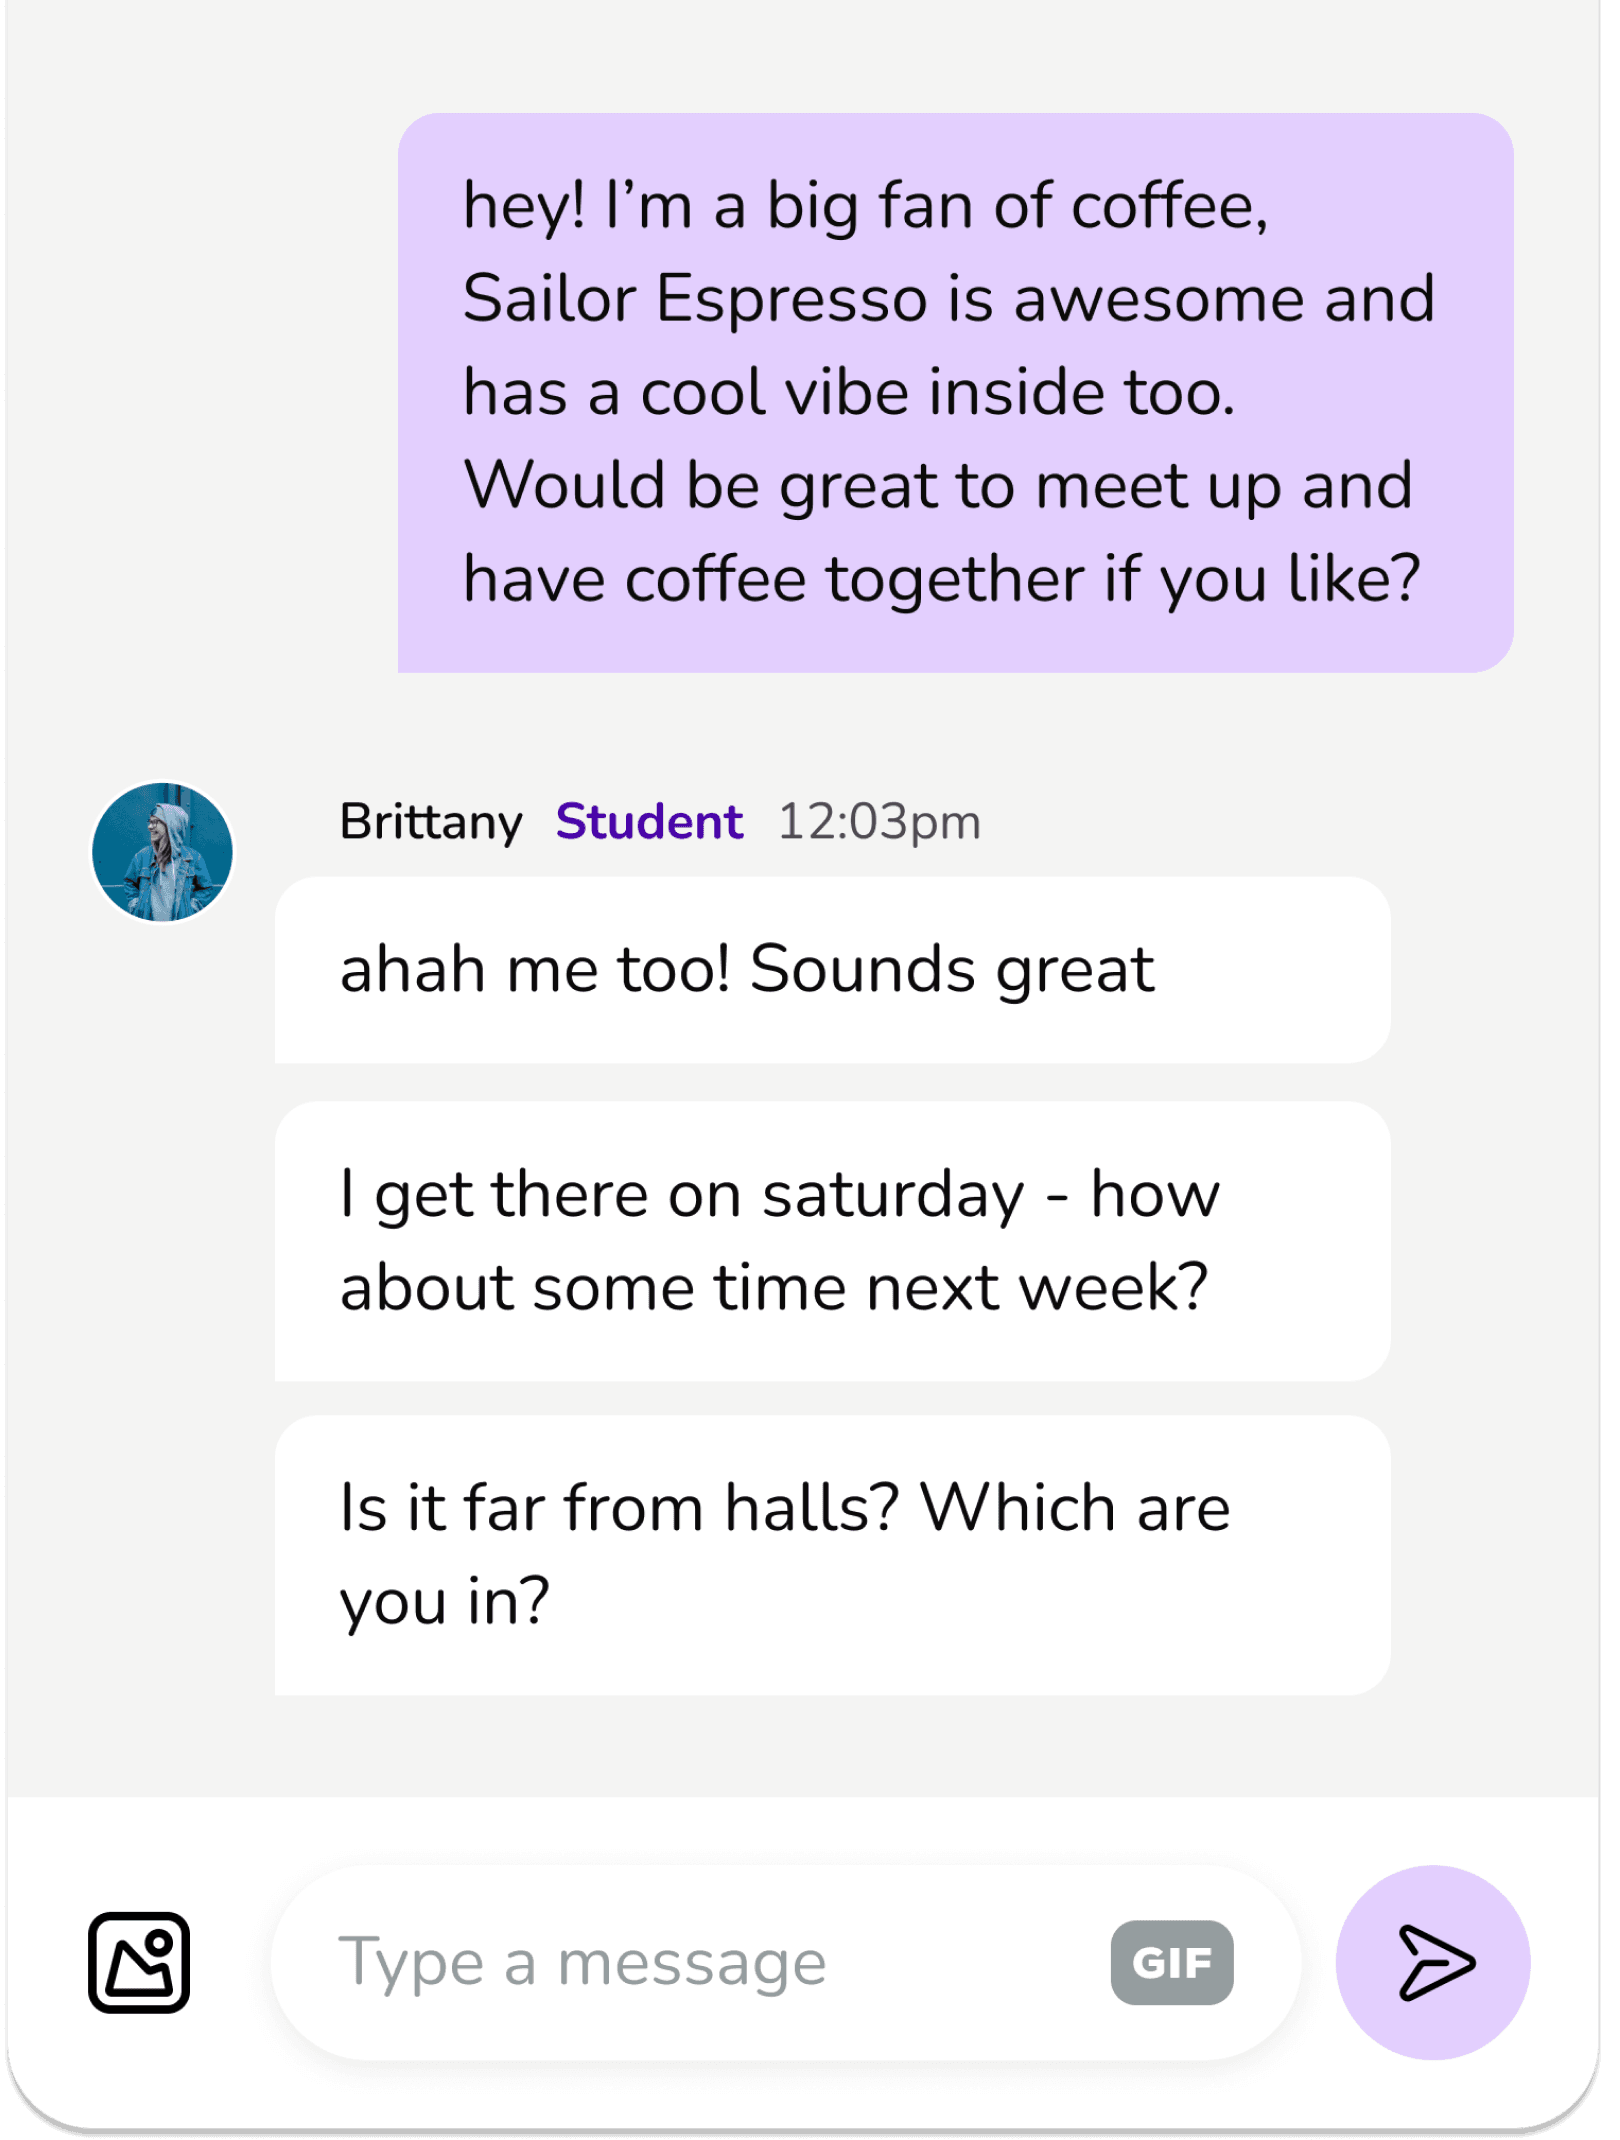The width and height of the screenshot is (1620, 2140).
Task: Click the Student link under the chat
Action: 647,823
